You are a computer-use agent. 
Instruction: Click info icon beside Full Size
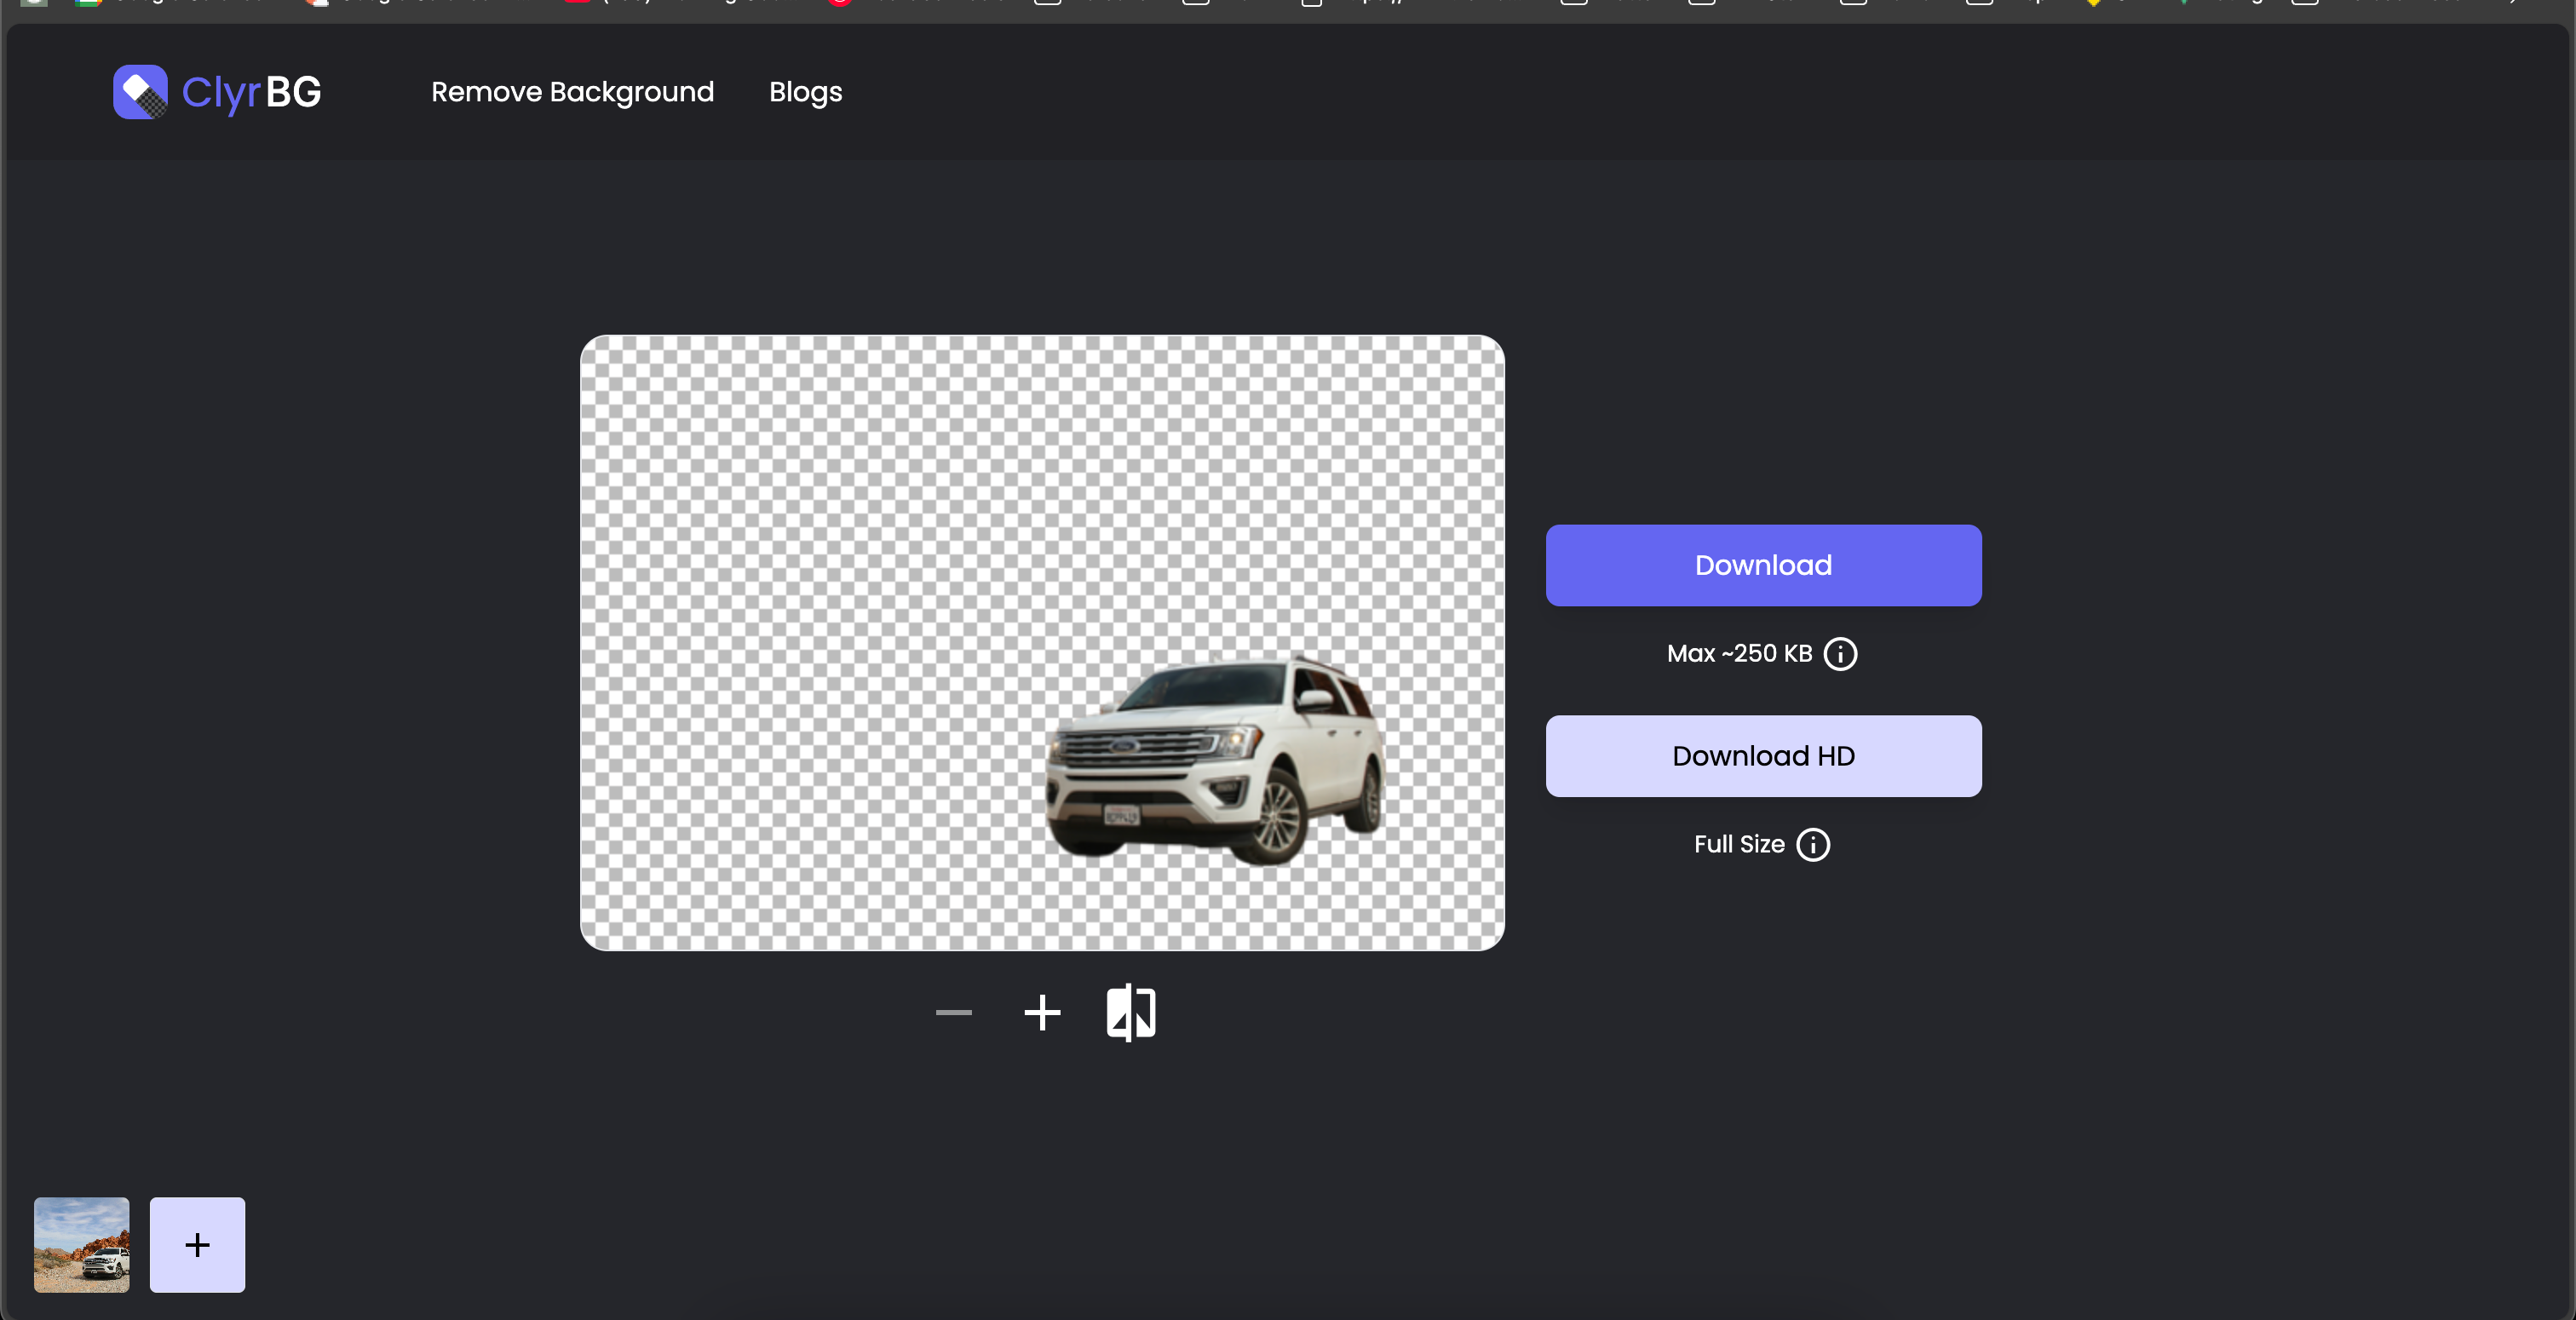pos(1812,844)
